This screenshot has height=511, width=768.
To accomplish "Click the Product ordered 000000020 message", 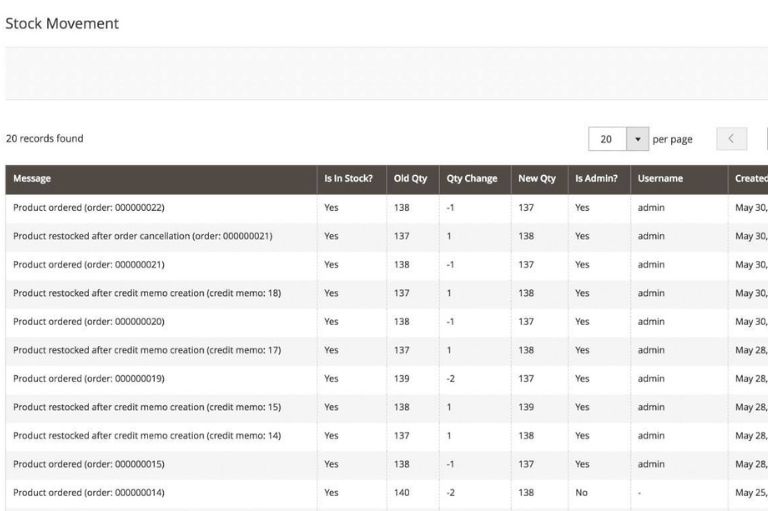I will click(89, 322).
